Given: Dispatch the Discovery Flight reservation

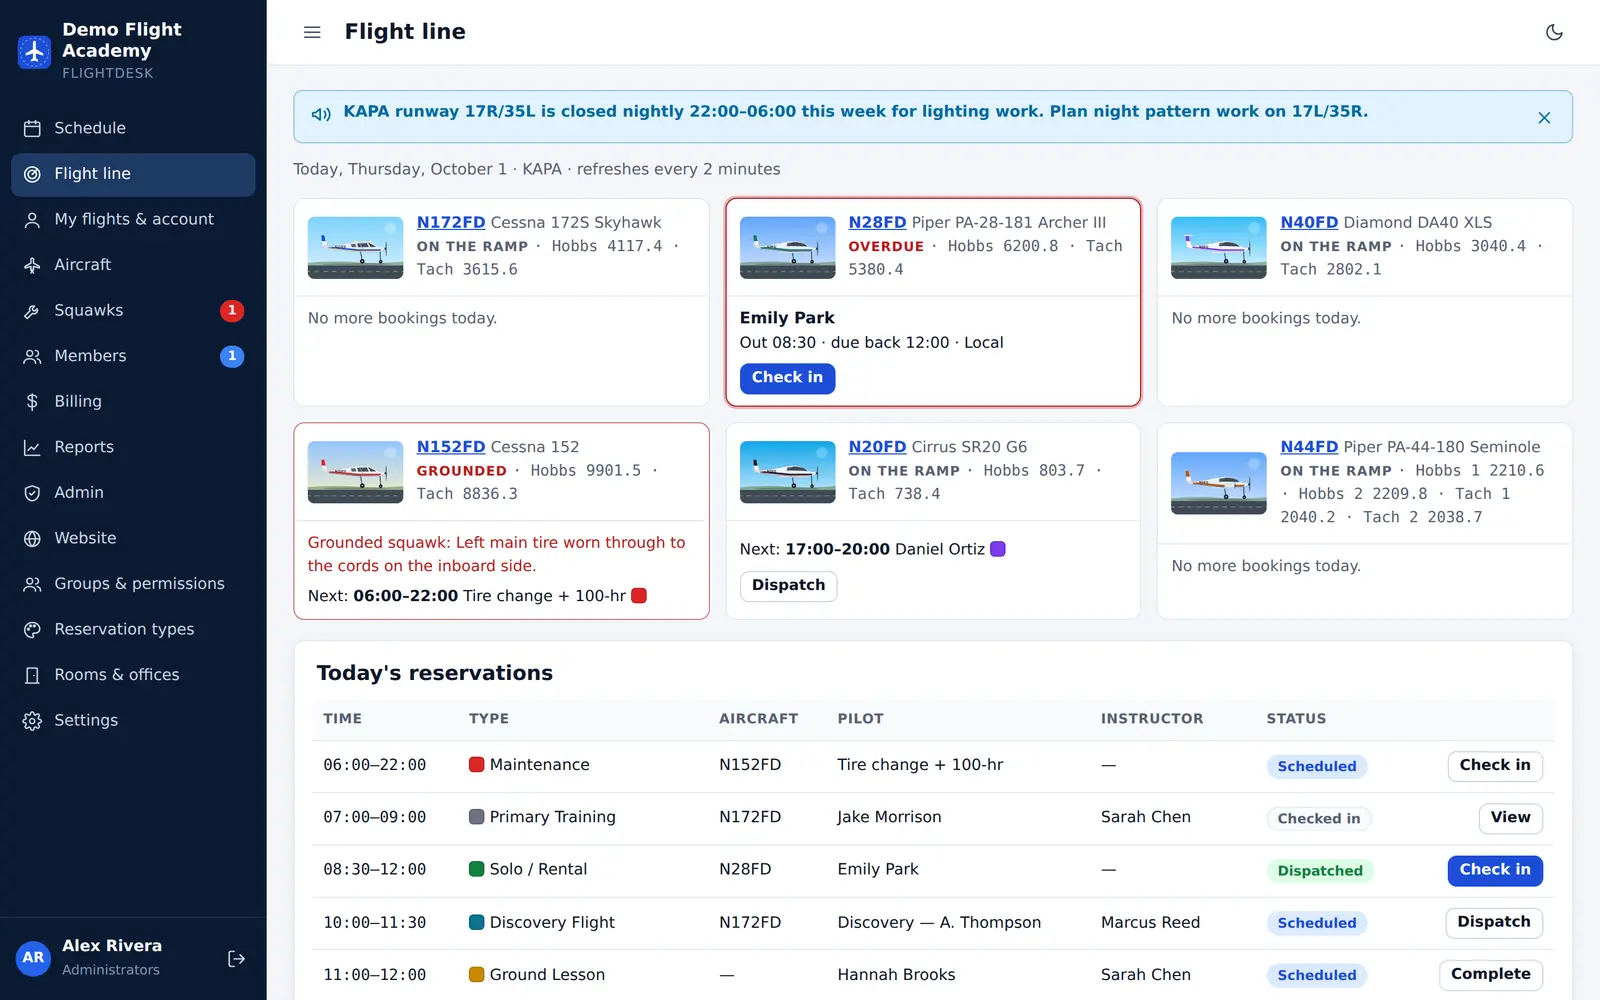Looking at the screenshot, I should point(1494,922).
